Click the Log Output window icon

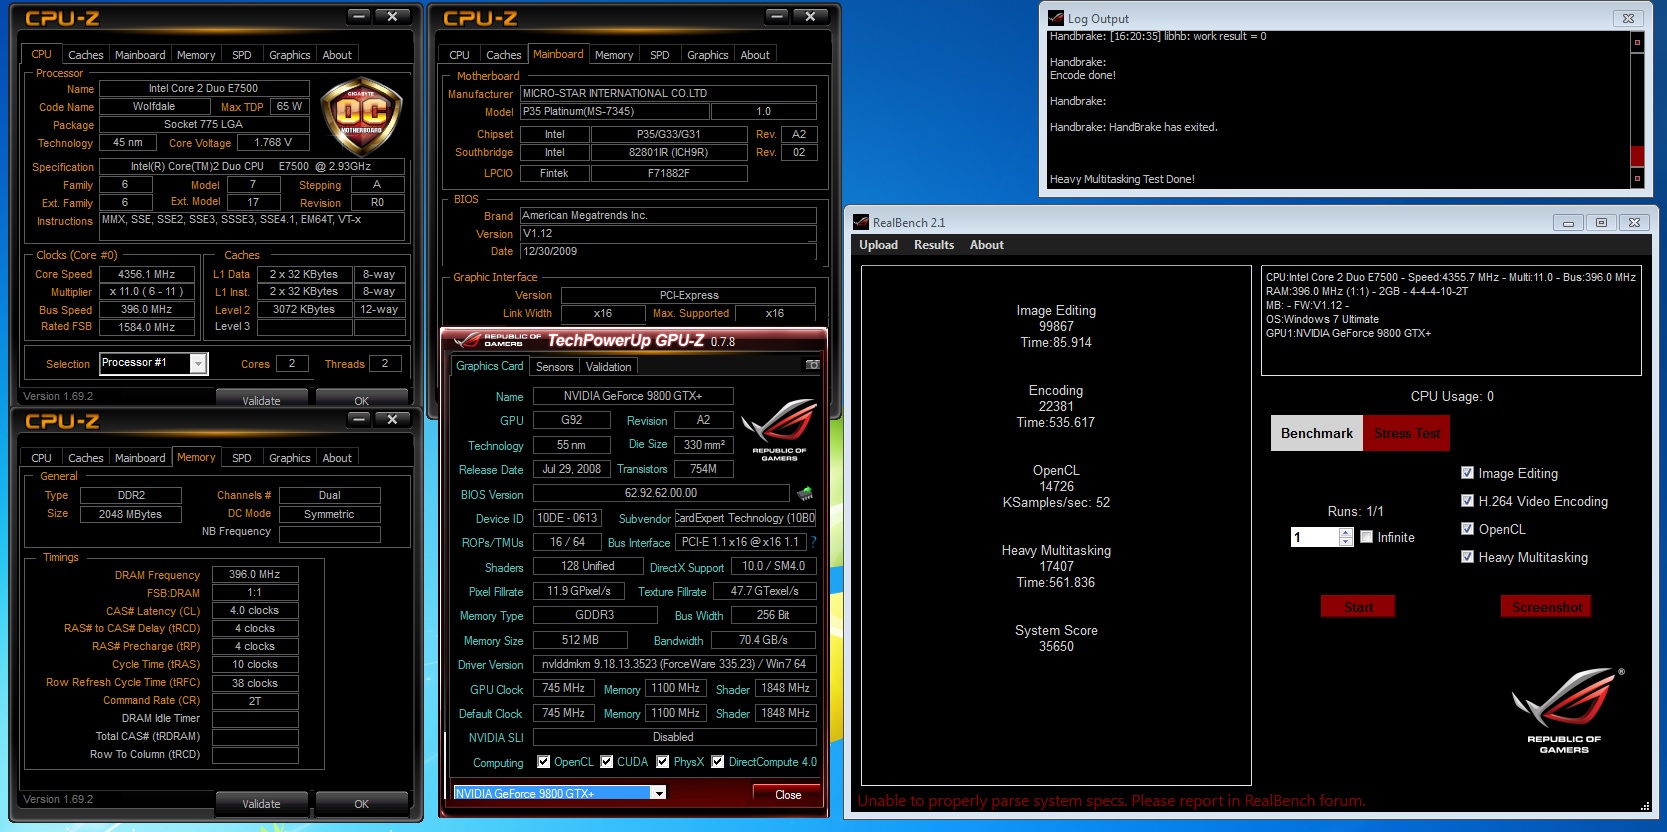coord(1056,18)
